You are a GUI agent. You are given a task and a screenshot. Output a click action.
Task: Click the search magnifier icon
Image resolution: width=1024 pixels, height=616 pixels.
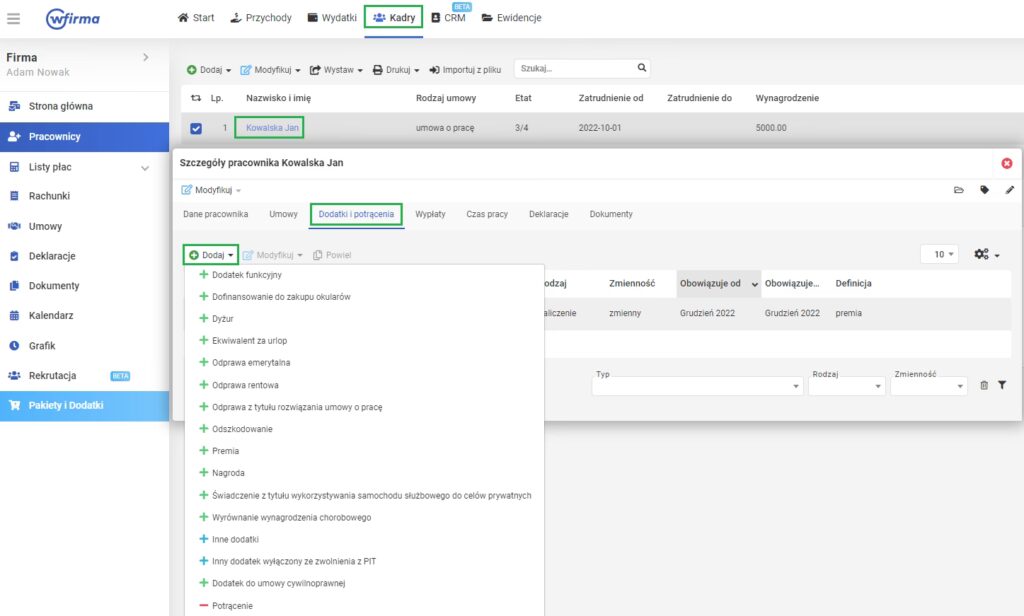642,69
